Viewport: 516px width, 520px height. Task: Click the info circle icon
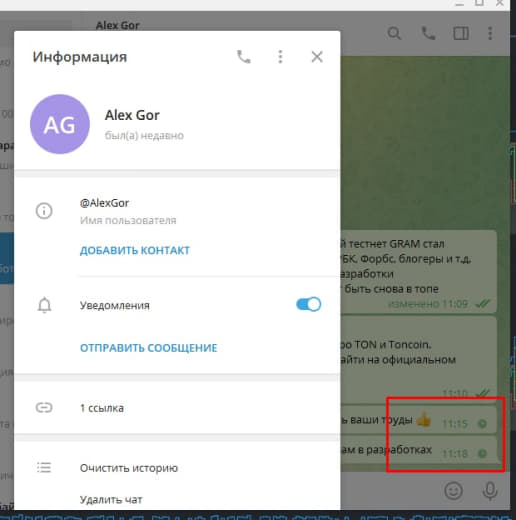click(44, 211)
